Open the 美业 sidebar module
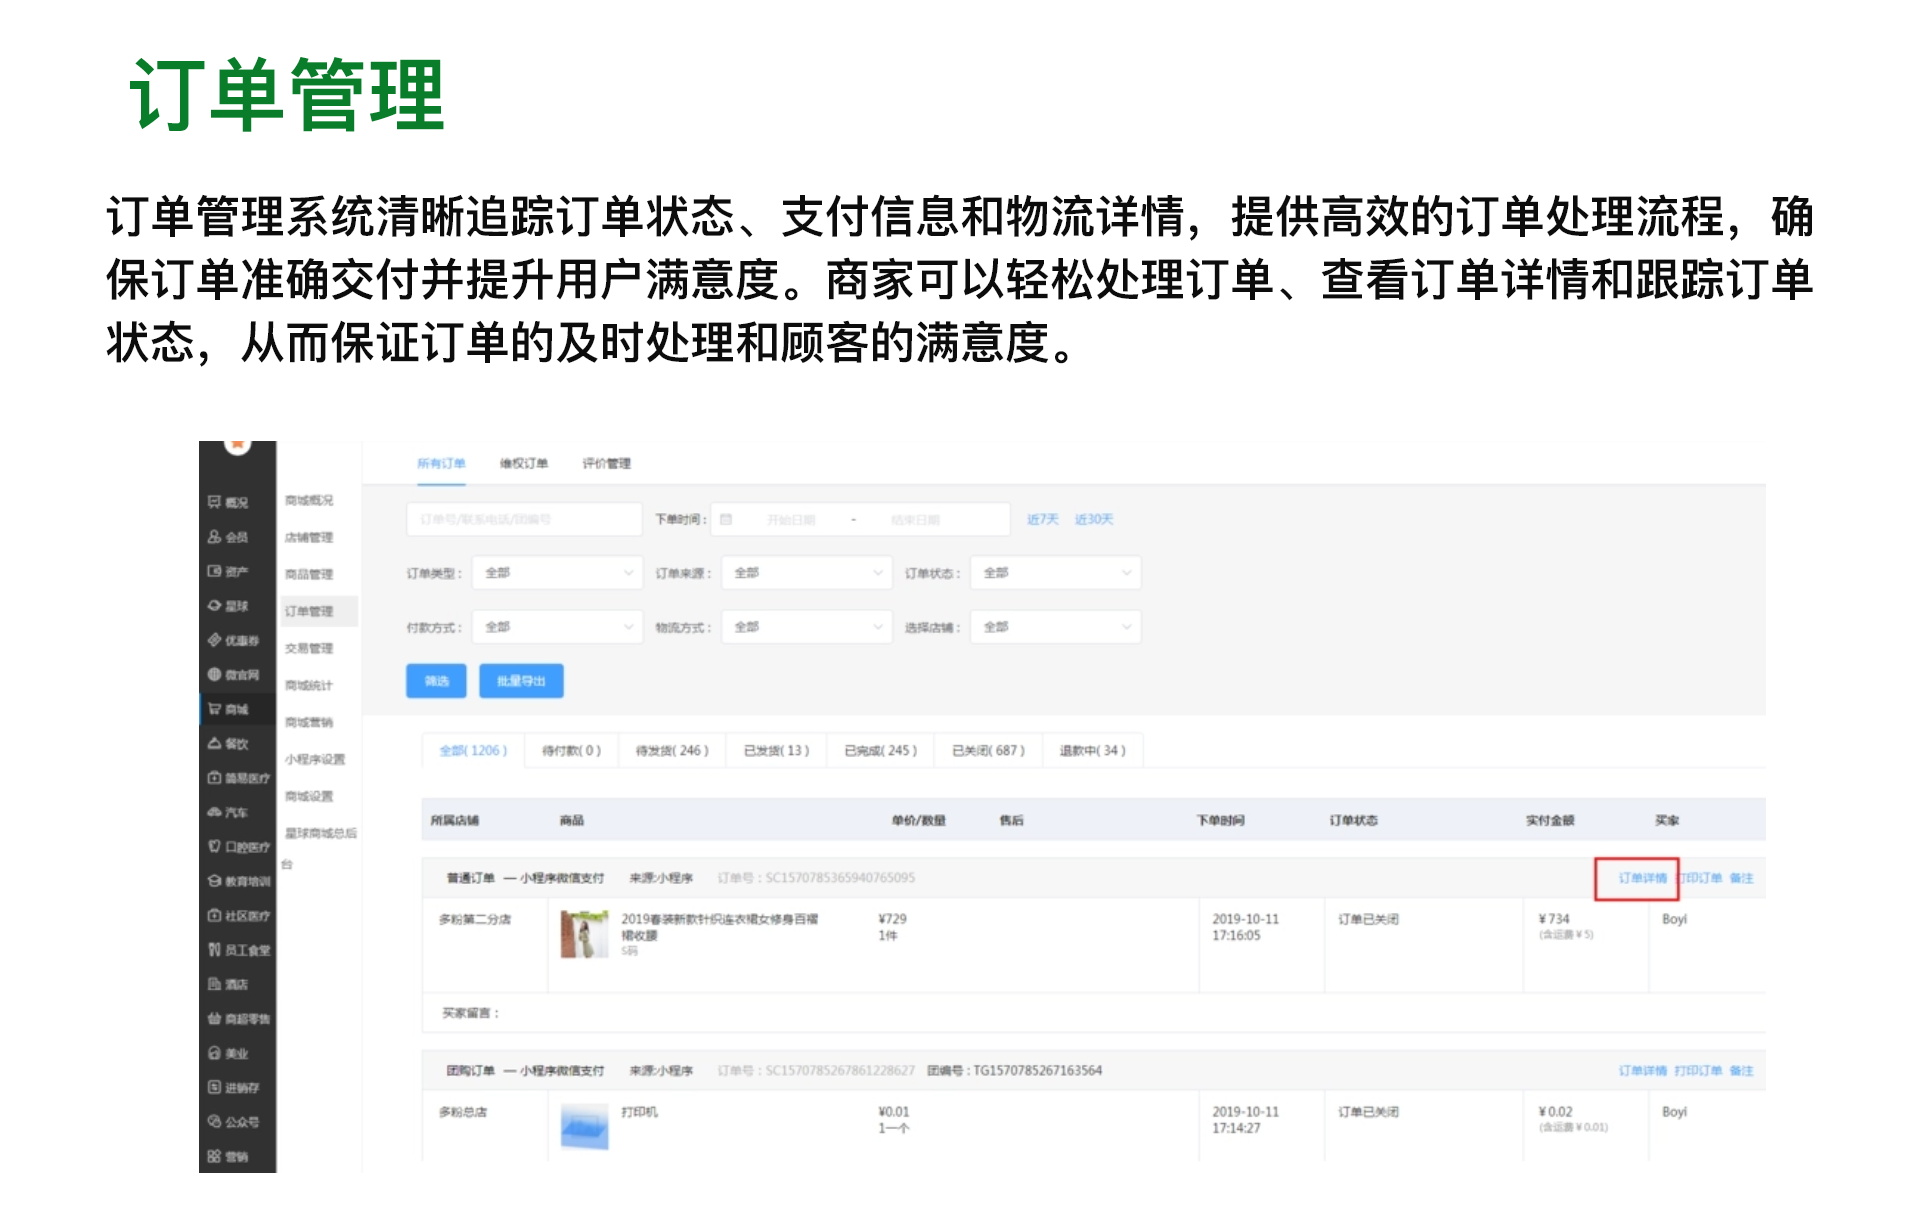 coord(236,1054)
